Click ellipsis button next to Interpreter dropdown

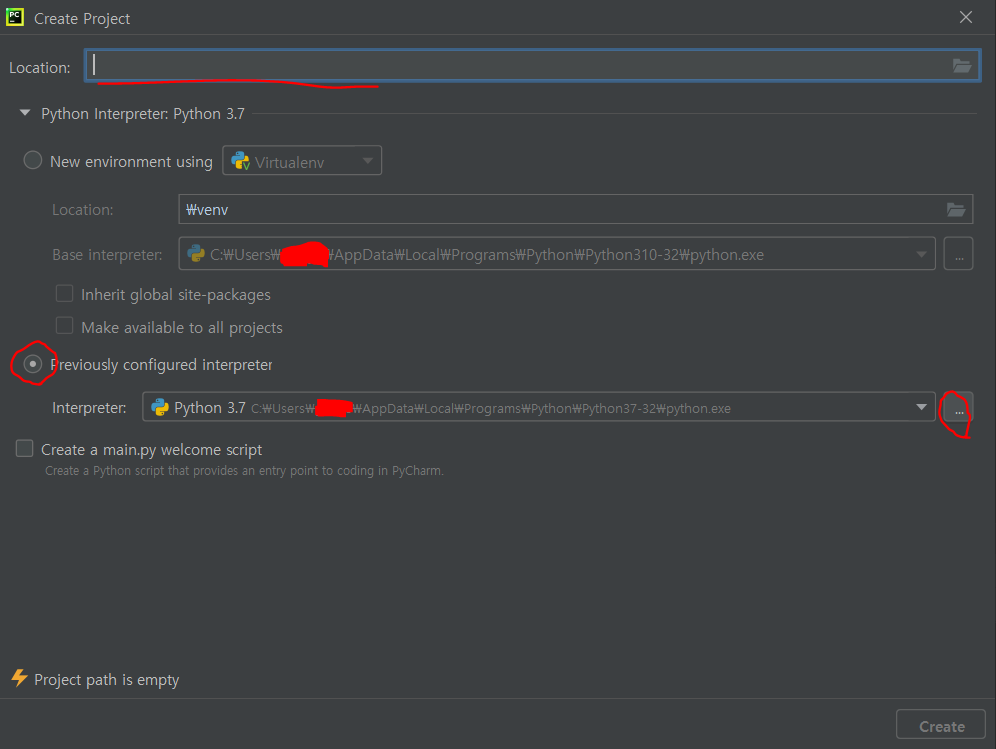[x=958, y=407]
